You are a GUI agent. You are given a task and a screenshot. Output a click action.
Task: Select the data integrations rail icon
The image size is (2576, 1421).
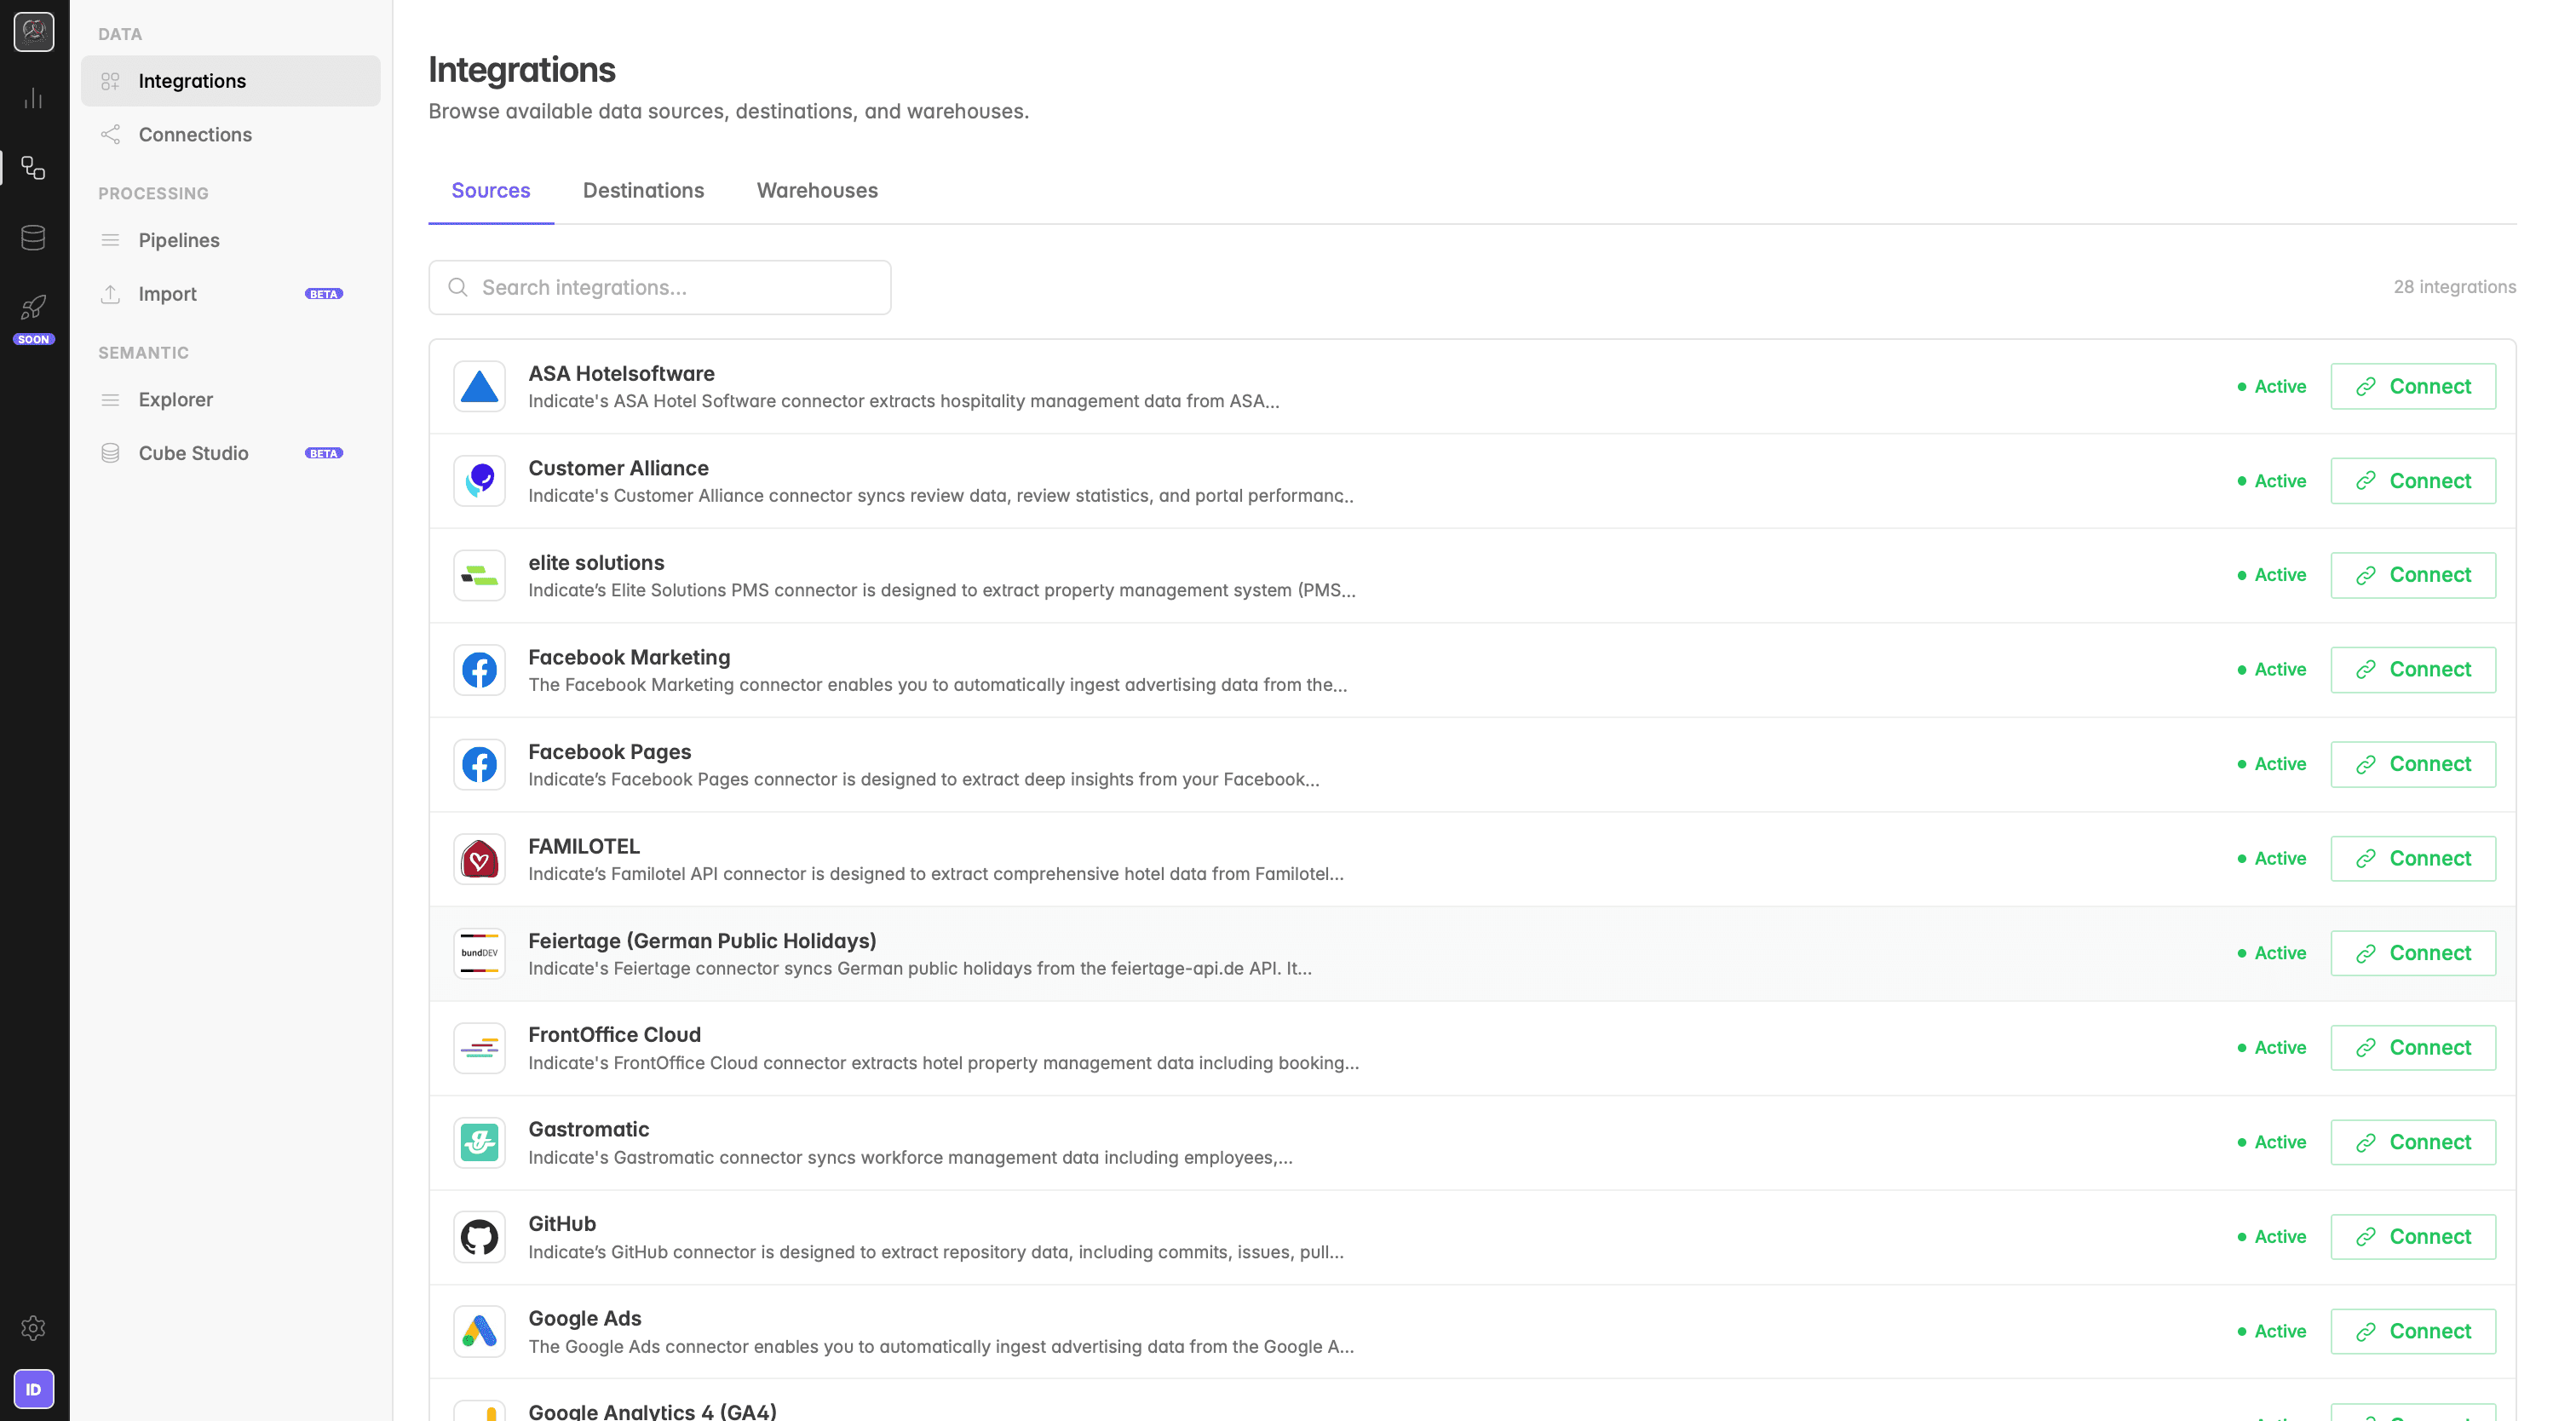click(34, 168)
